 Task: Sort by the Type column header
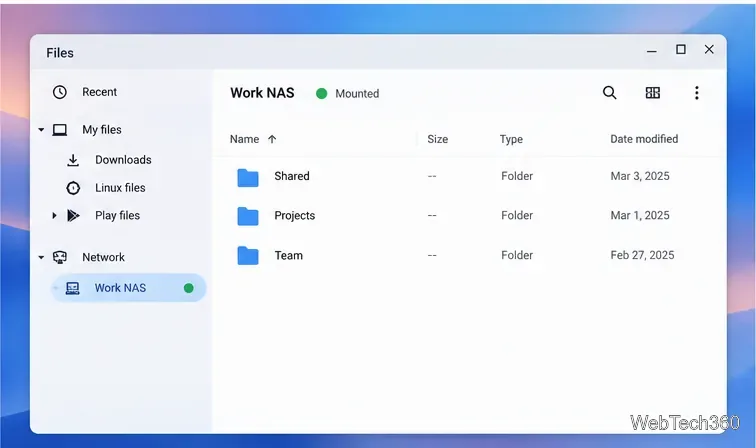(x=511, y=139)
